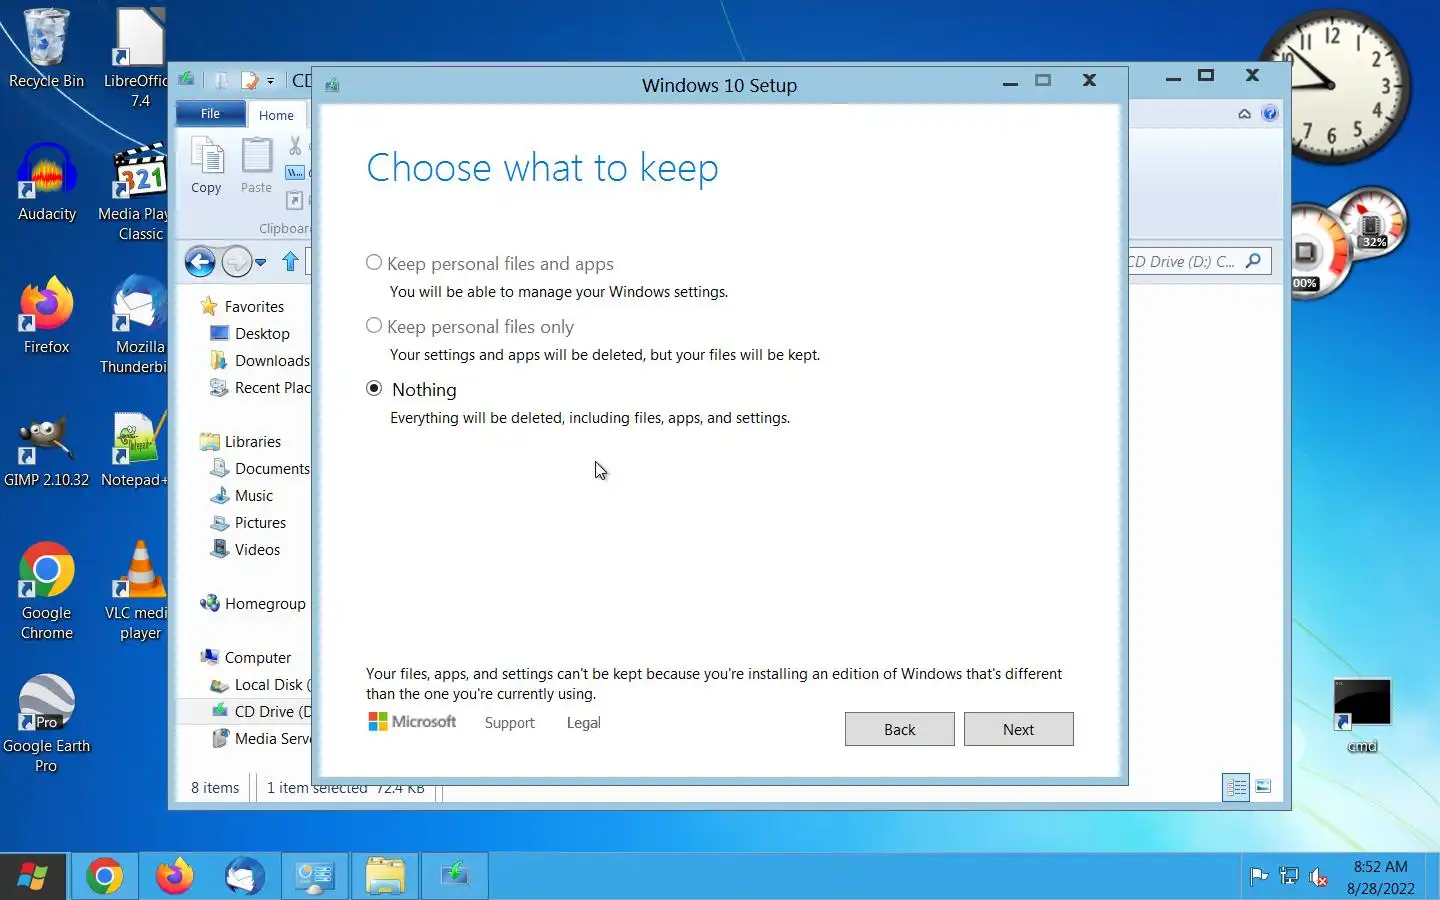Click the Action Center flag tray icon
Screen dimensions: 1440x900
click(1259, 877)
